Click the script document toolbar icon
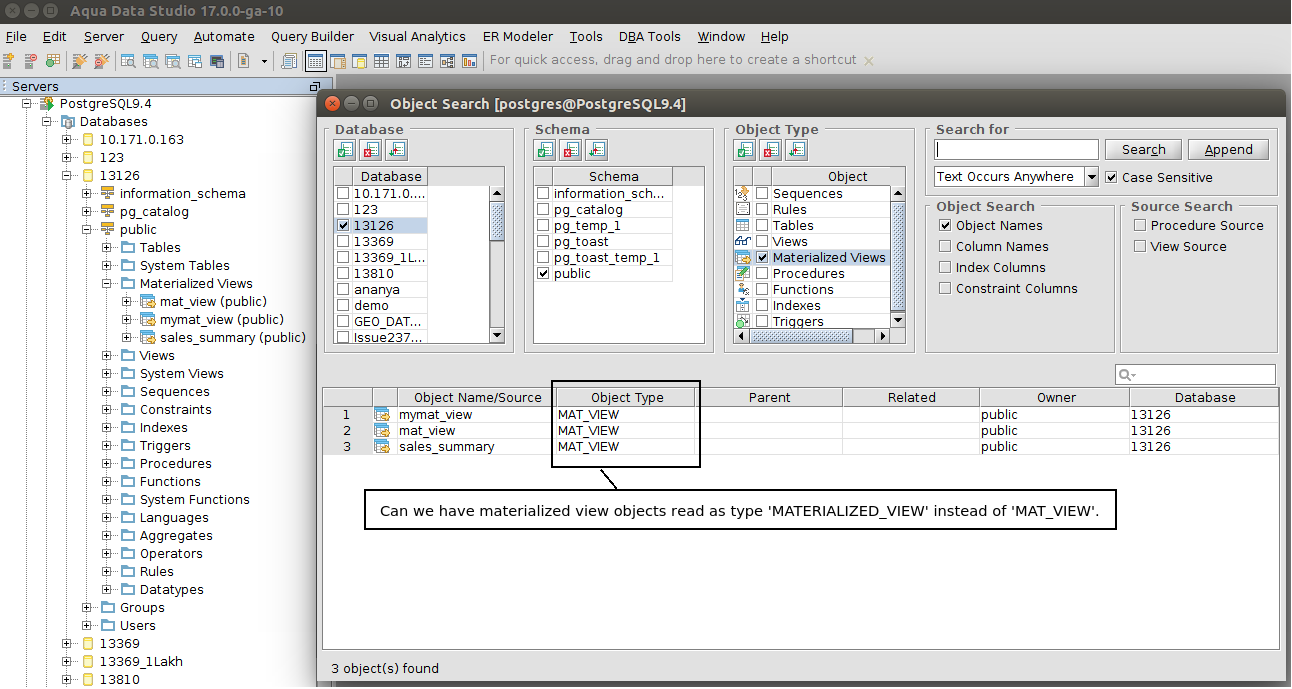The width and height of the screenshot is (1292, 689). point(243,61)
